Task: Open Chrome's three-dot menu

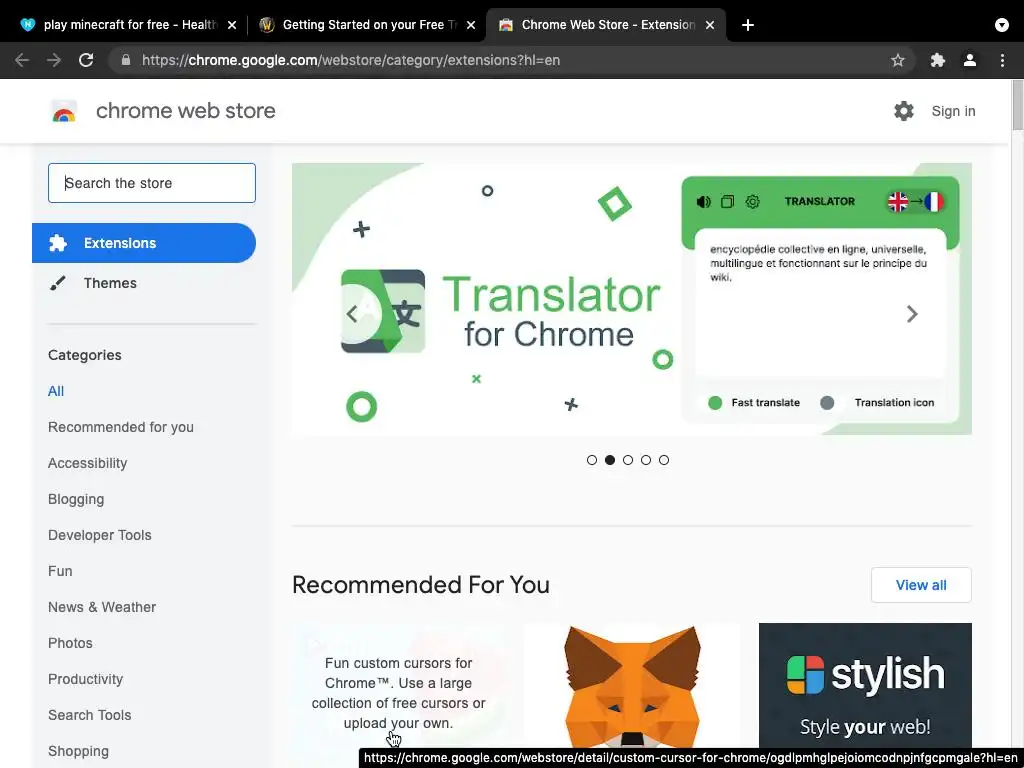Action: pyautogui.click(x=1002, y=60)
